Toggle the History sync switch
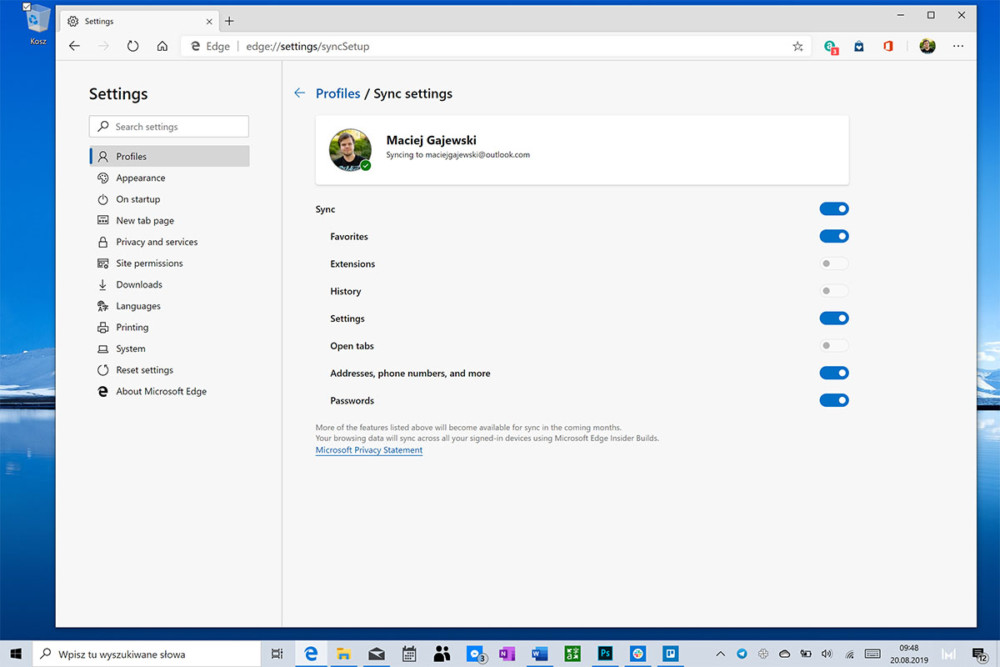This screenshot has width=1000, height=667. tap(834, 291)
